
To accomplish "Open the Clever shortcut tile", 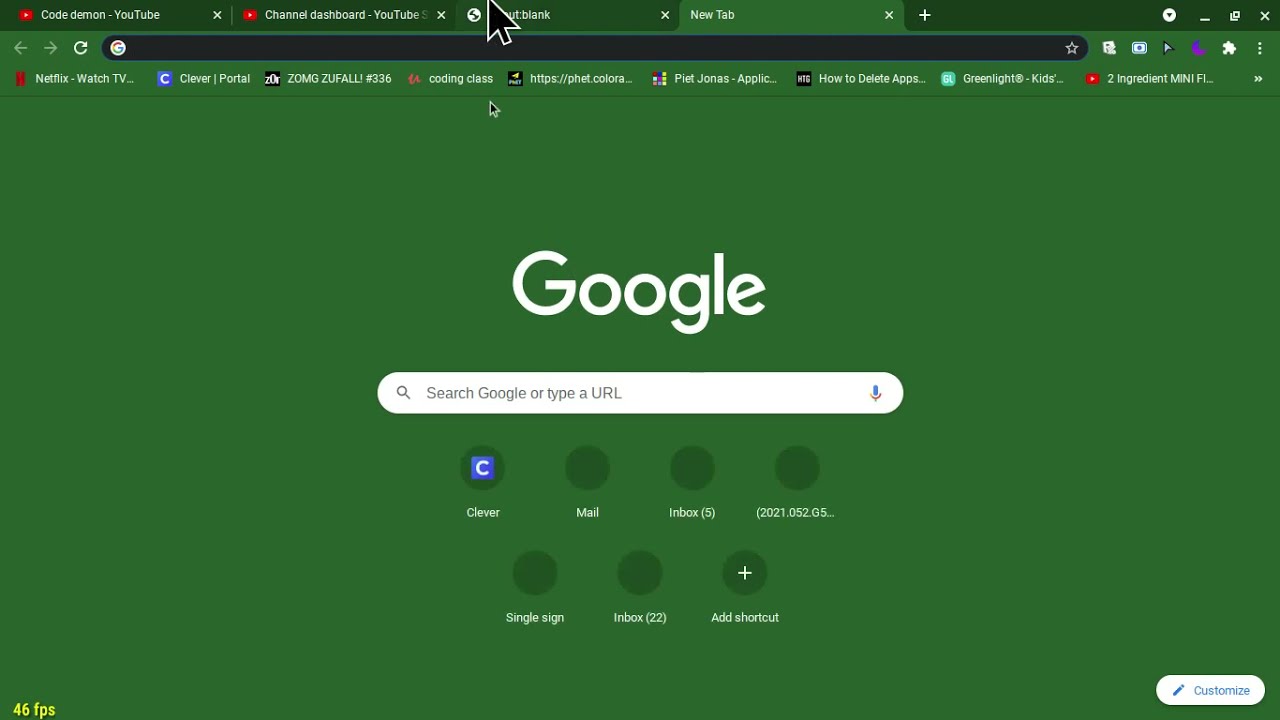I will pyautogui.click(x=483, y=482).
